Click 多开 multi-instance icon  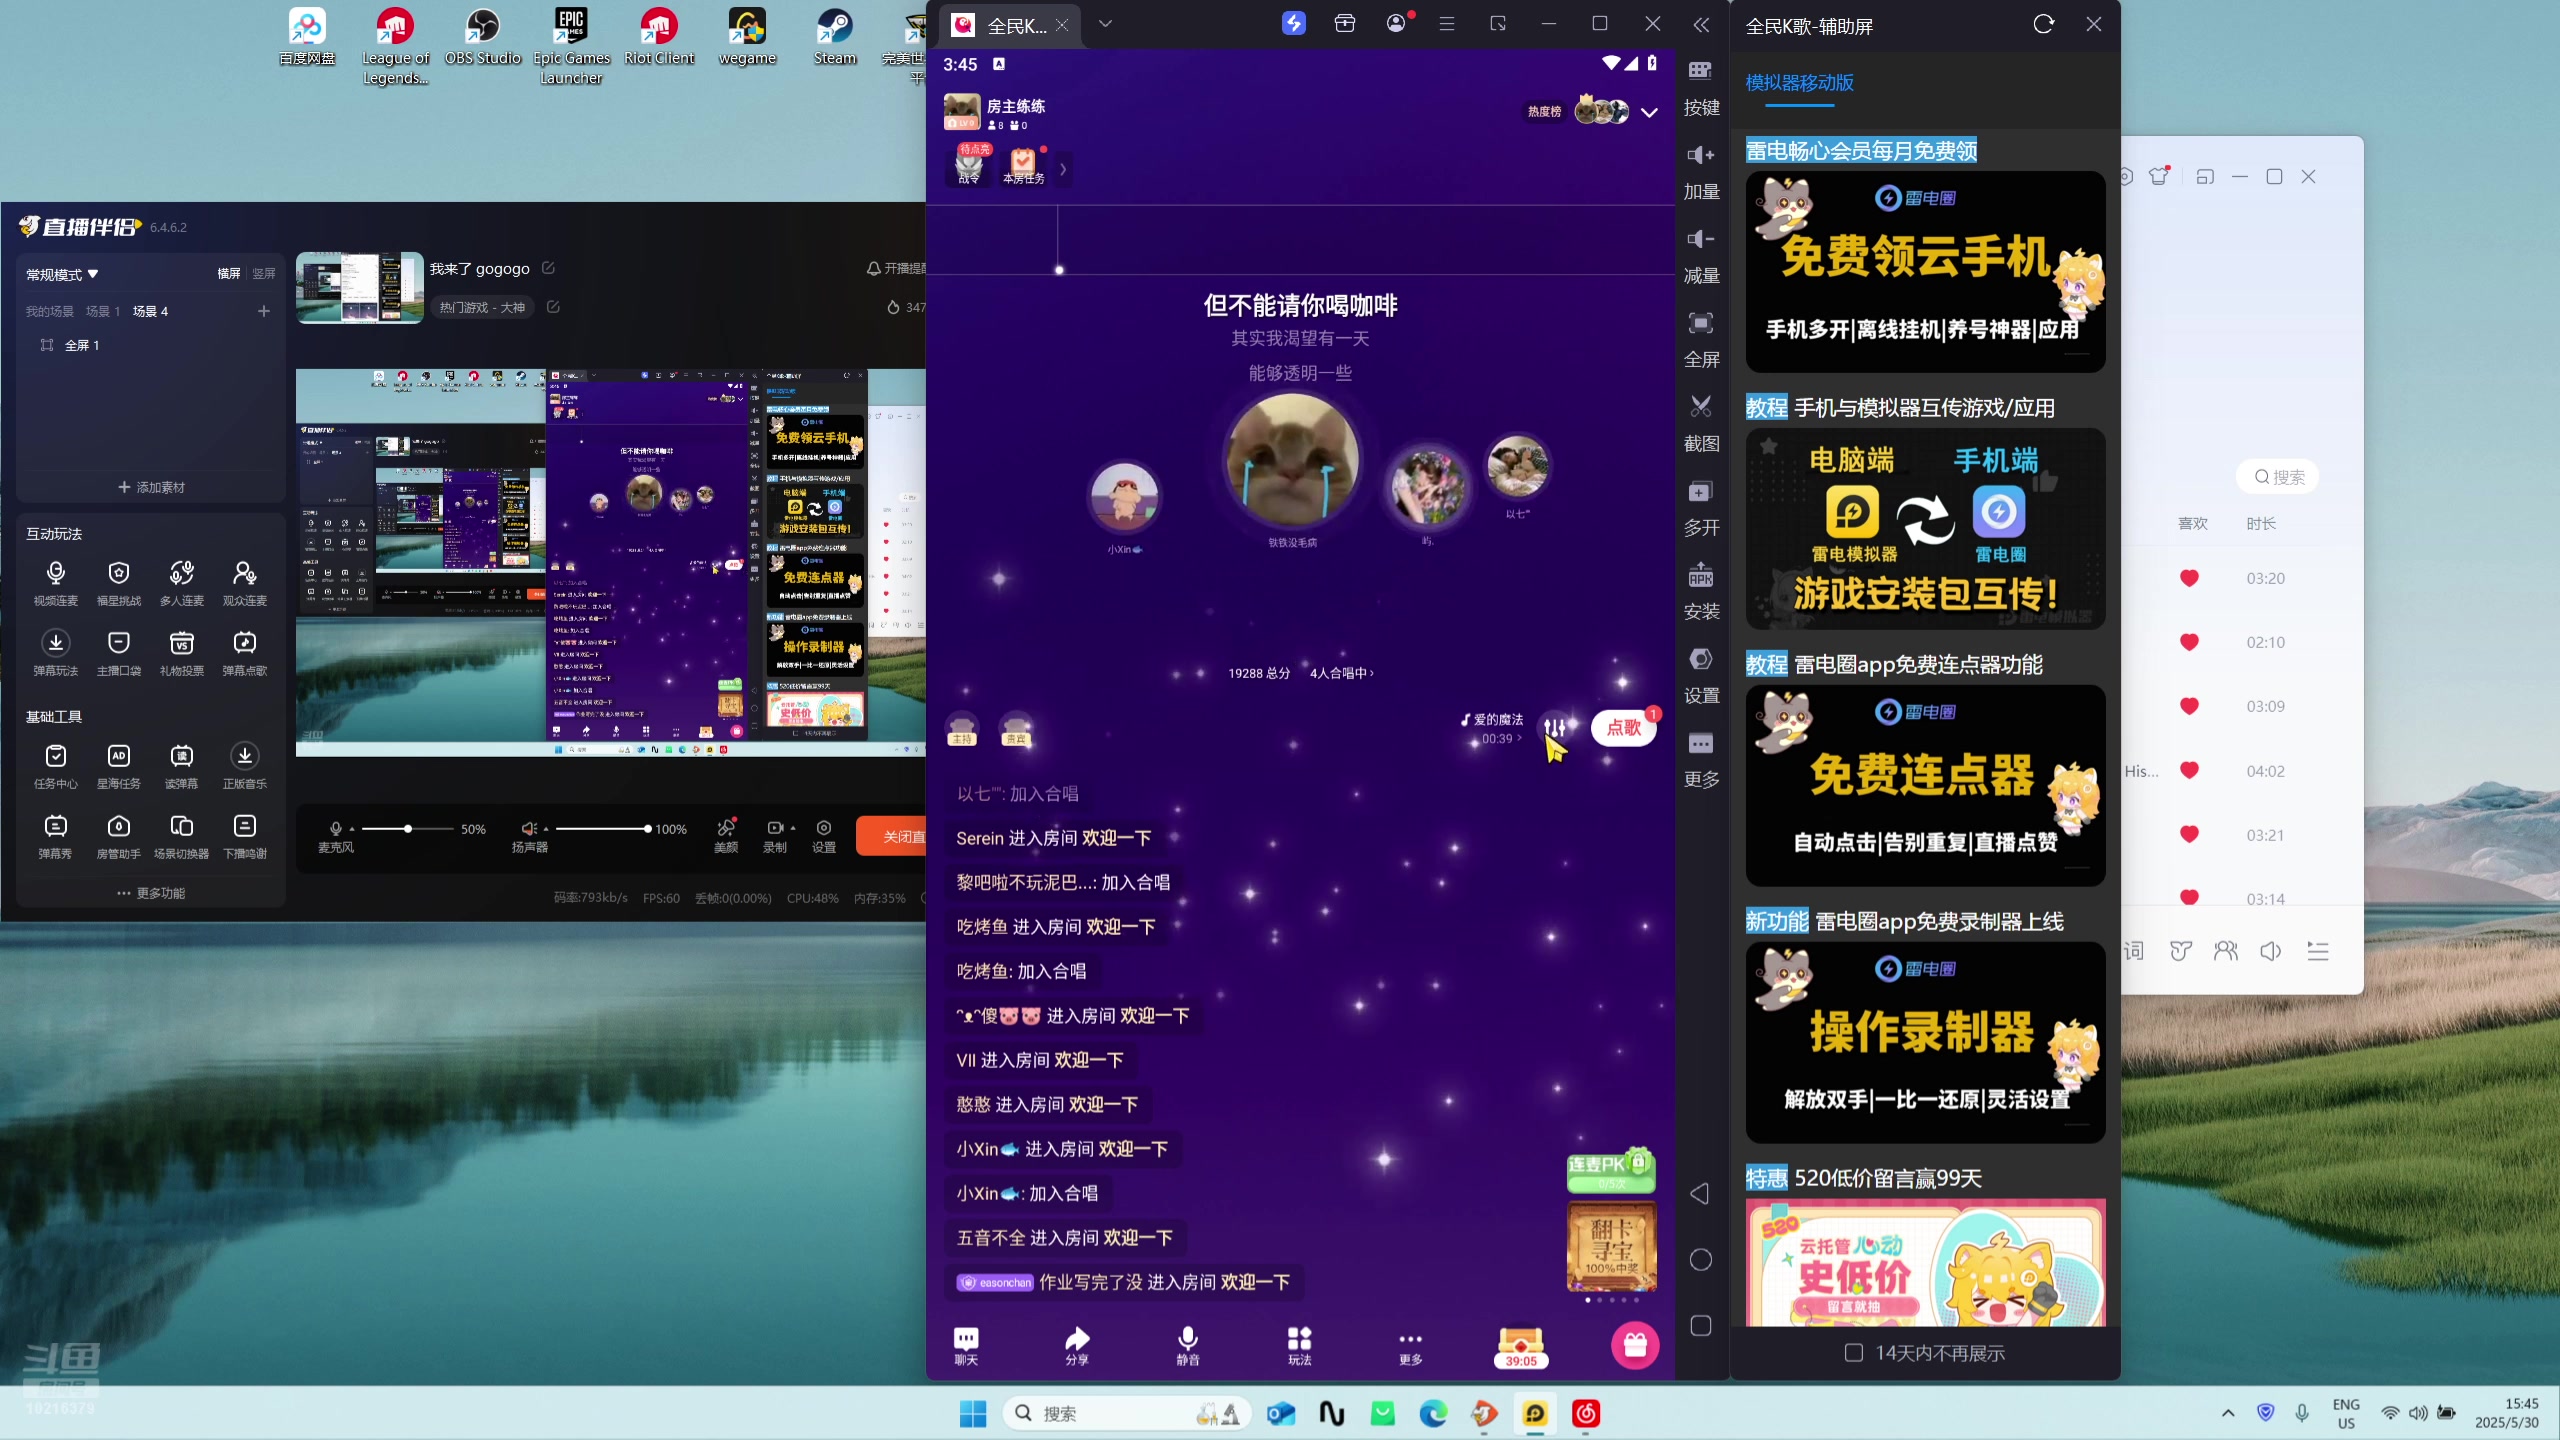pos(1701,508)
